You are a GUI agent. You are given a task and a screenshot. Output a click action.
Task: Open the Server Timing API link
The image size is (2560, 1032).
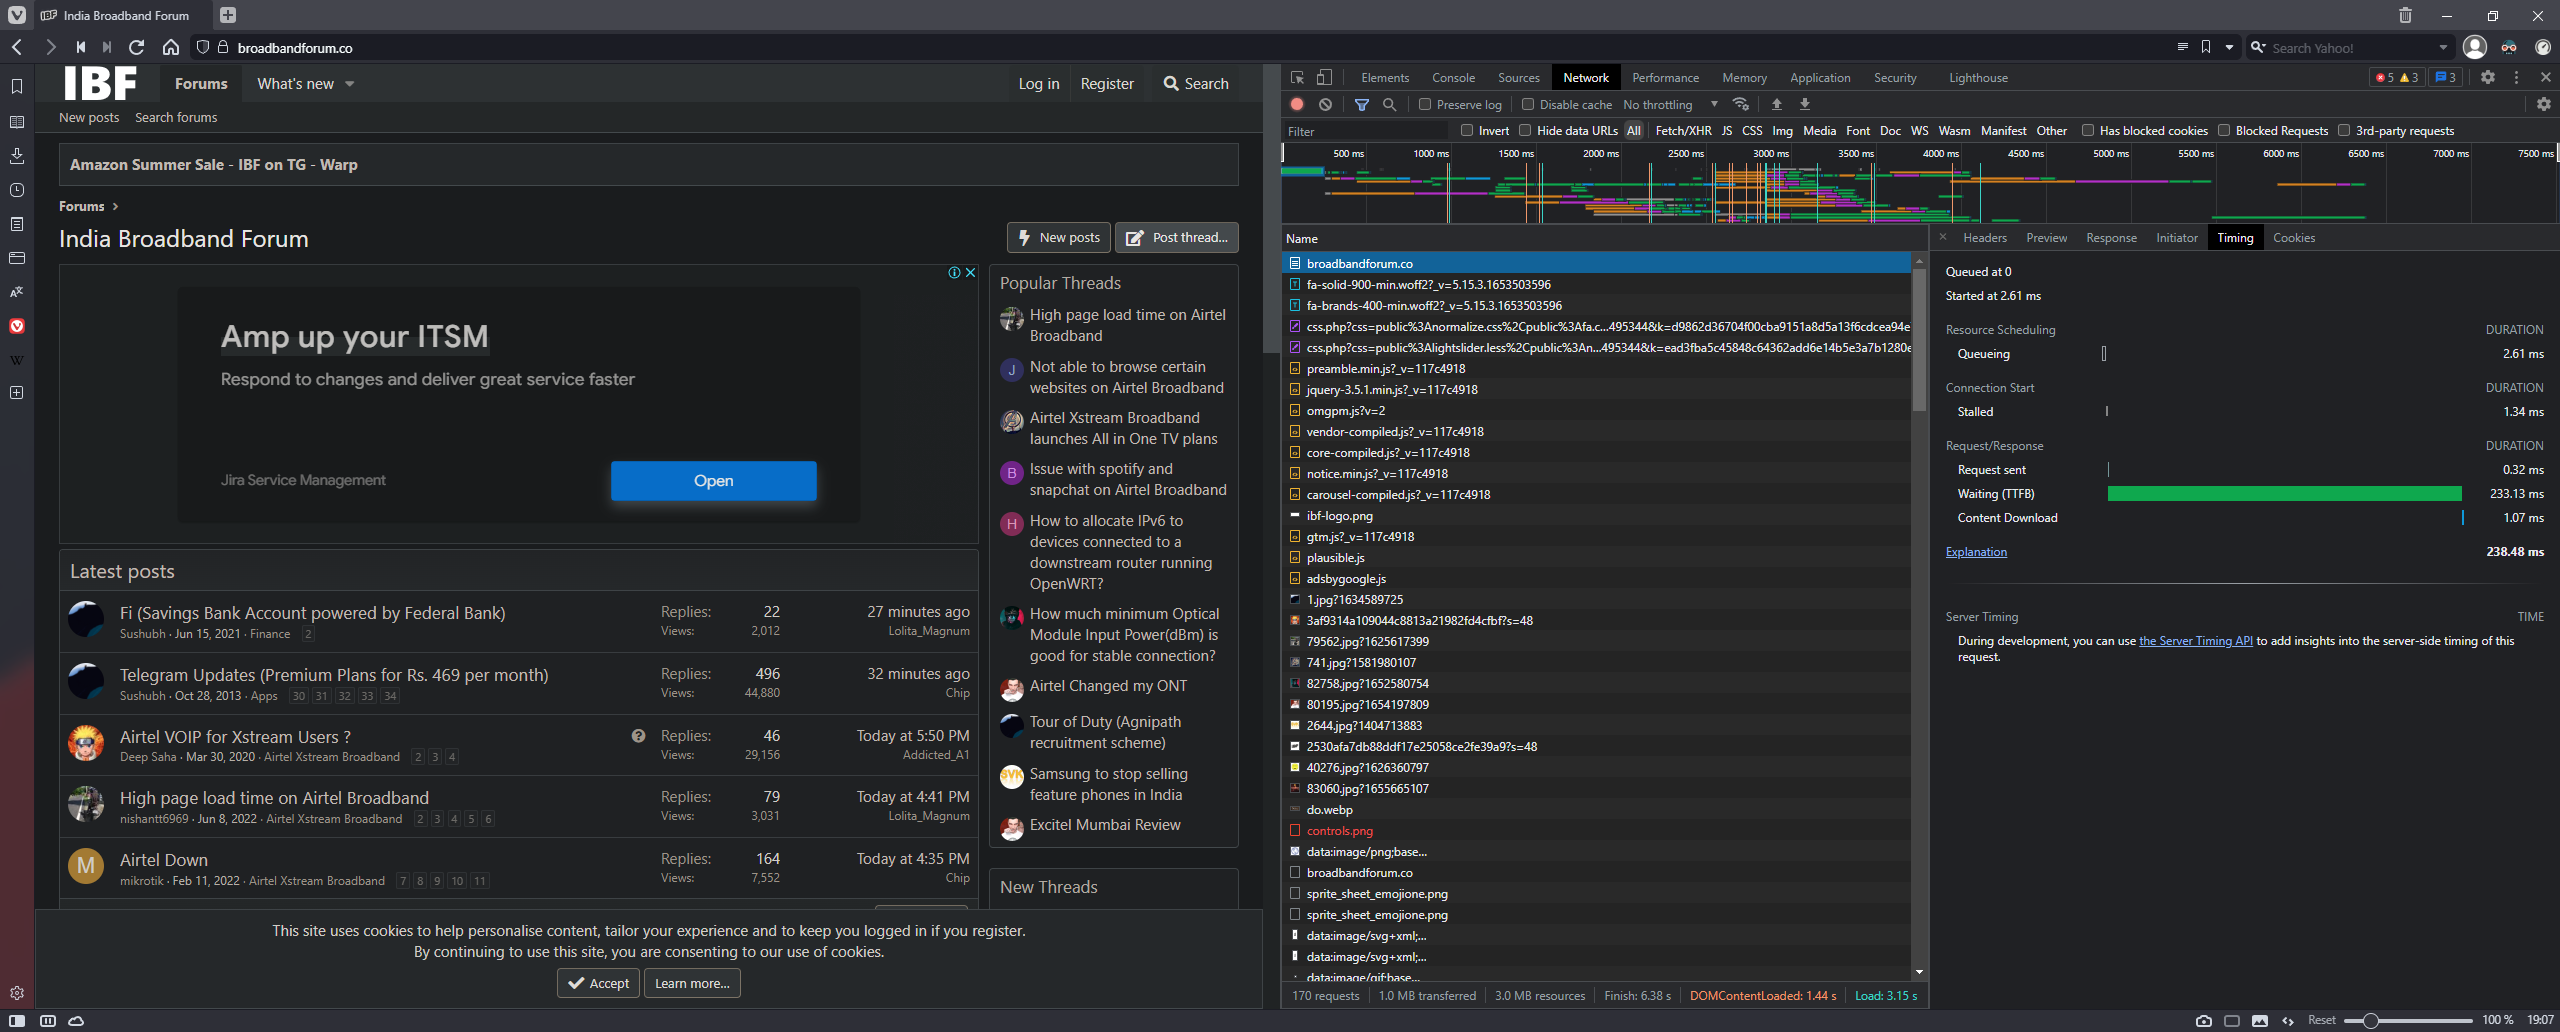(x=2195, y=641)
